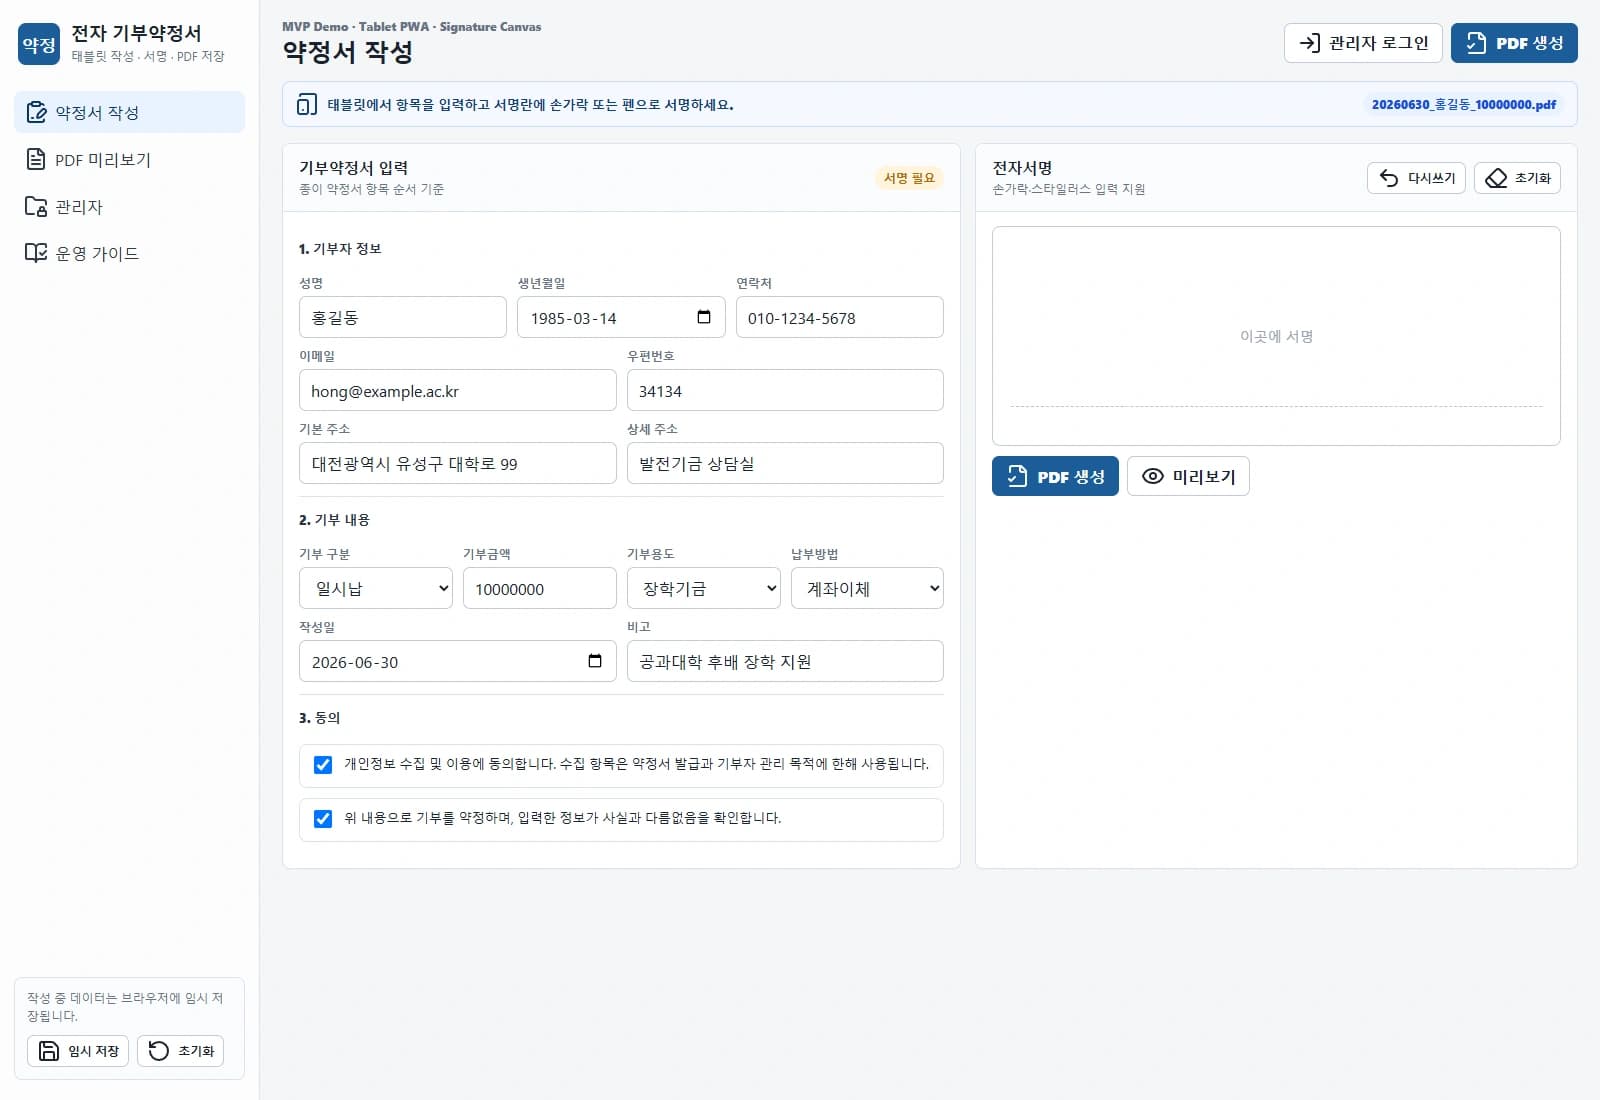
Task: Click PDF 생성 button below signature canvas
Action: pyautogui.click(x=1055, y=476)
